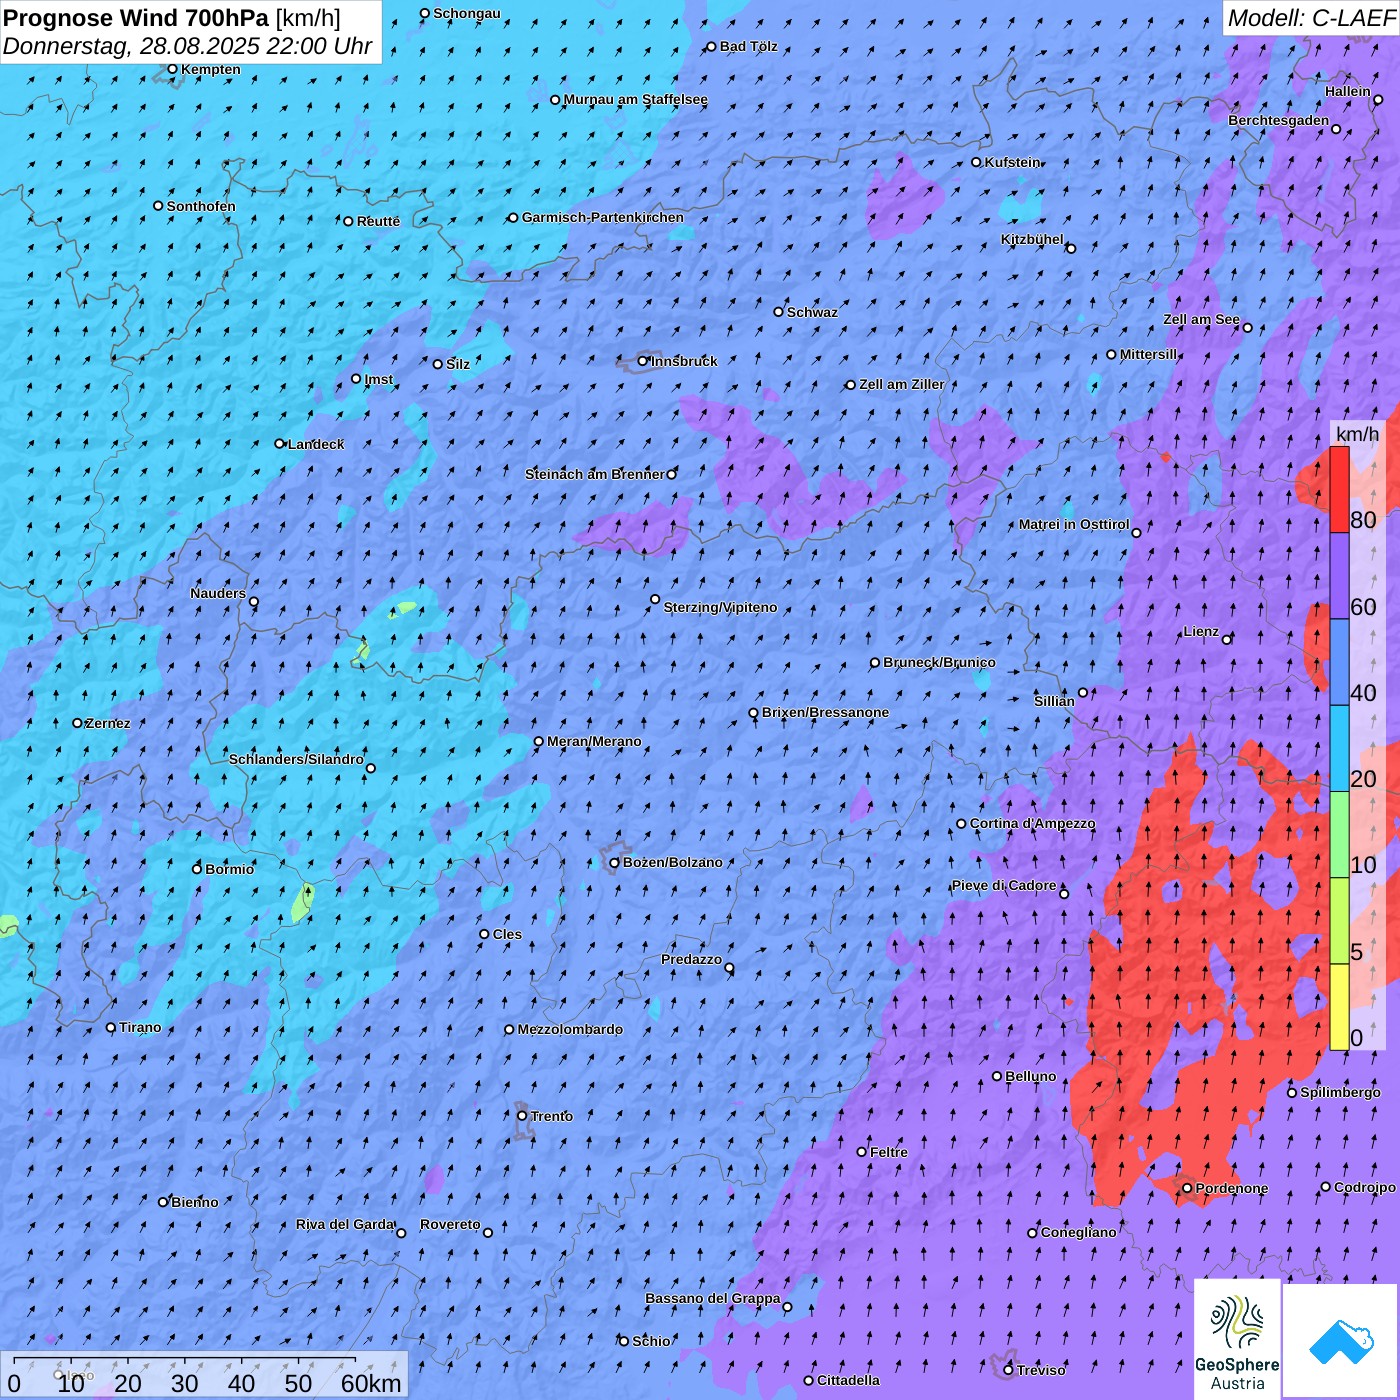Click the Cles city label
1400x1400 pixels.
[x=507, y=934]
